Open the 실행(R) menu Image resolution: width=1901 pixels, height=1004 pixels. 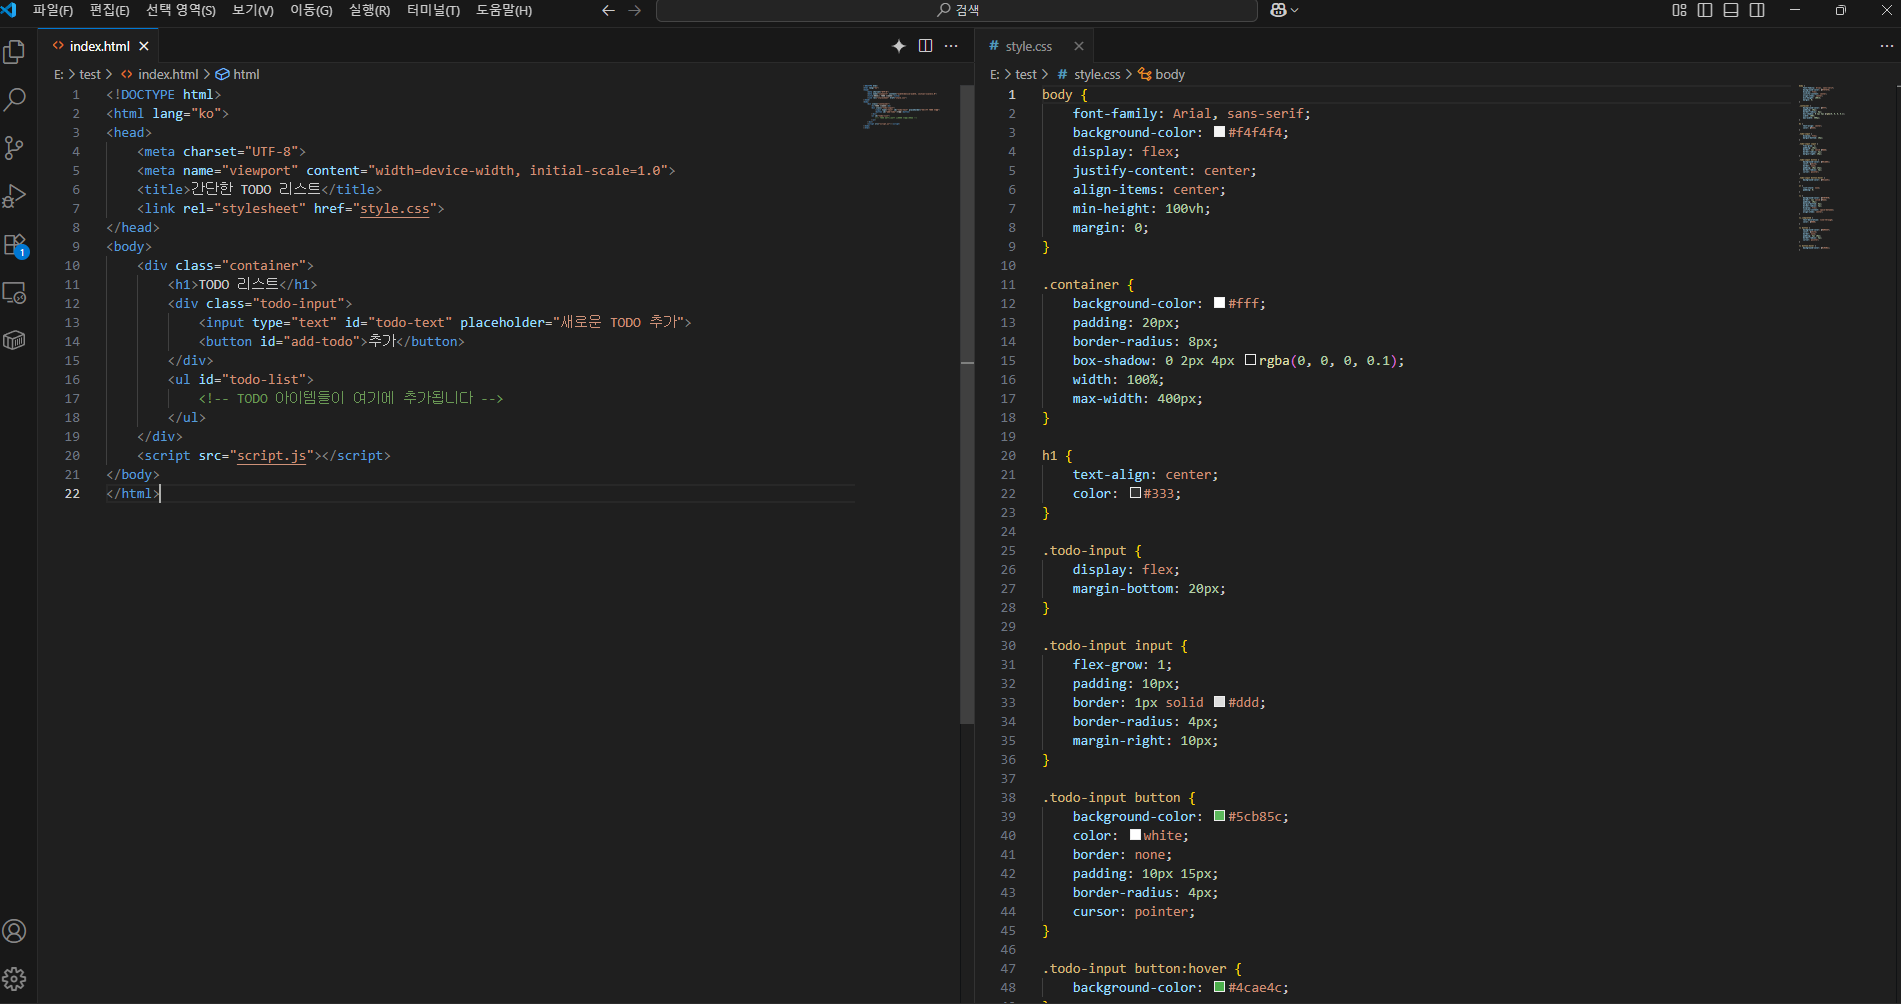(x=369, y=10)
